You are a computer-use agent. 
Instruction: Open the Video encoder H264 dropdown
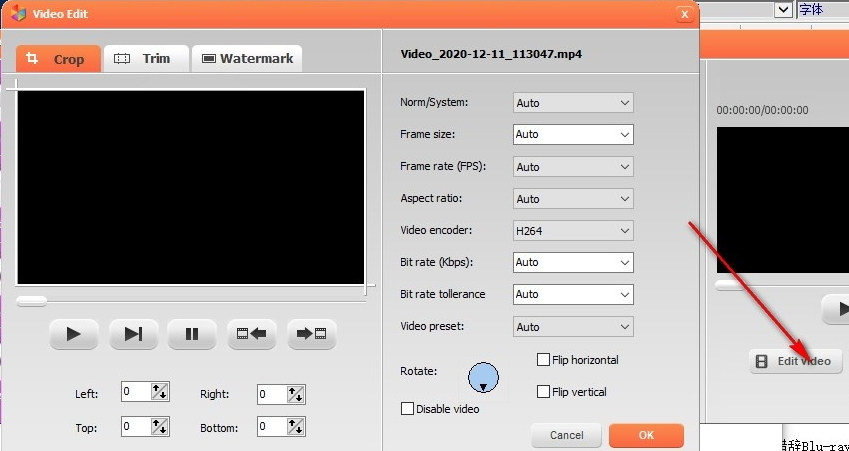(573, 231)
